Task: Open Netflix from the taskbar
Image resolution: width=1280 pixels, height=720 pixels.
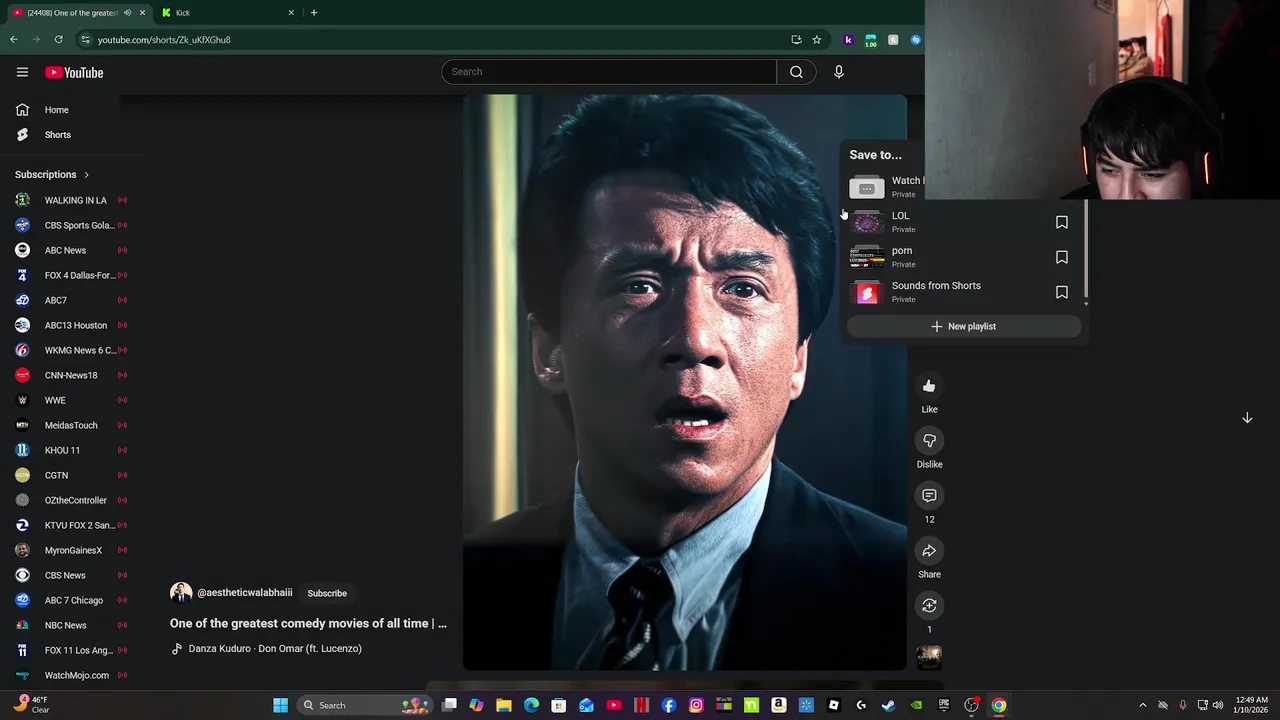Action: (x=641, y=706)
